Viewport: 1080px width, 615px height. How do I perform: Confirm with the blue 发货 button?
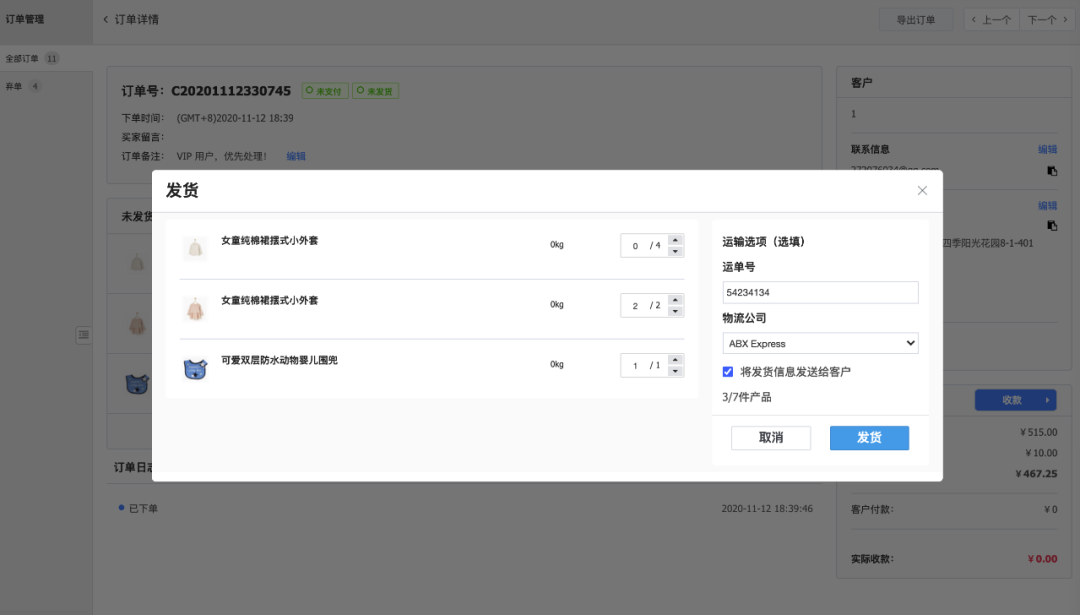click(x=869, y=438)
